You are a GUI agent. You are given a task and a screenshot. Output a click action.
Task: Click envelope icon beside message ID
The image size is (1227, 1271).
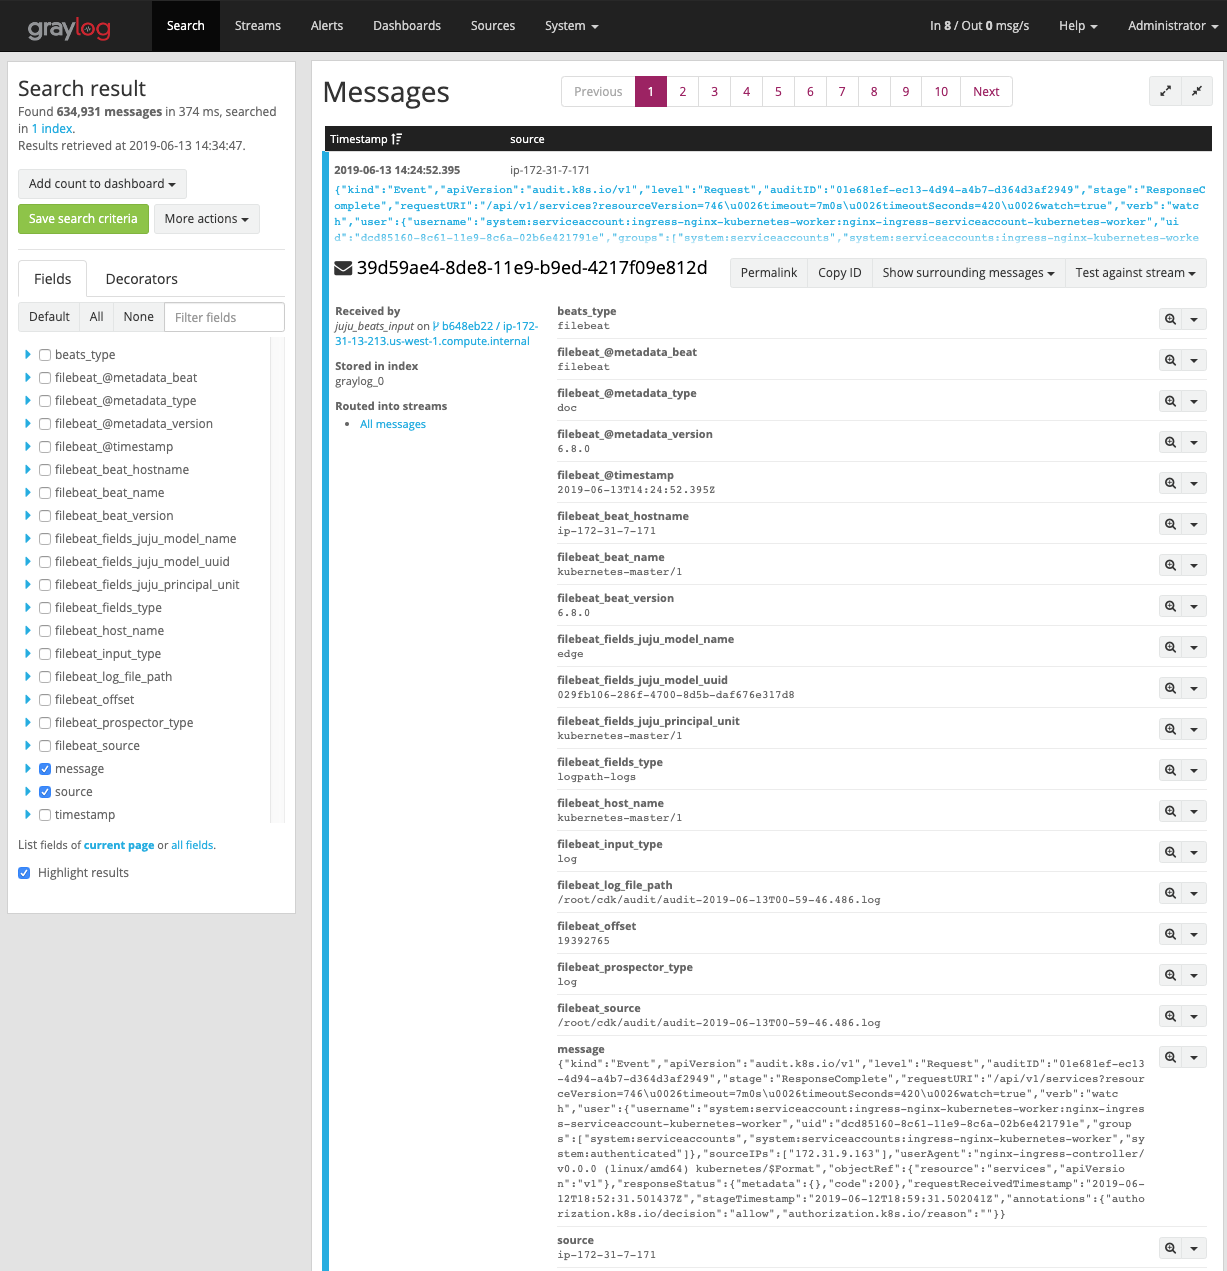coord(343,268)
